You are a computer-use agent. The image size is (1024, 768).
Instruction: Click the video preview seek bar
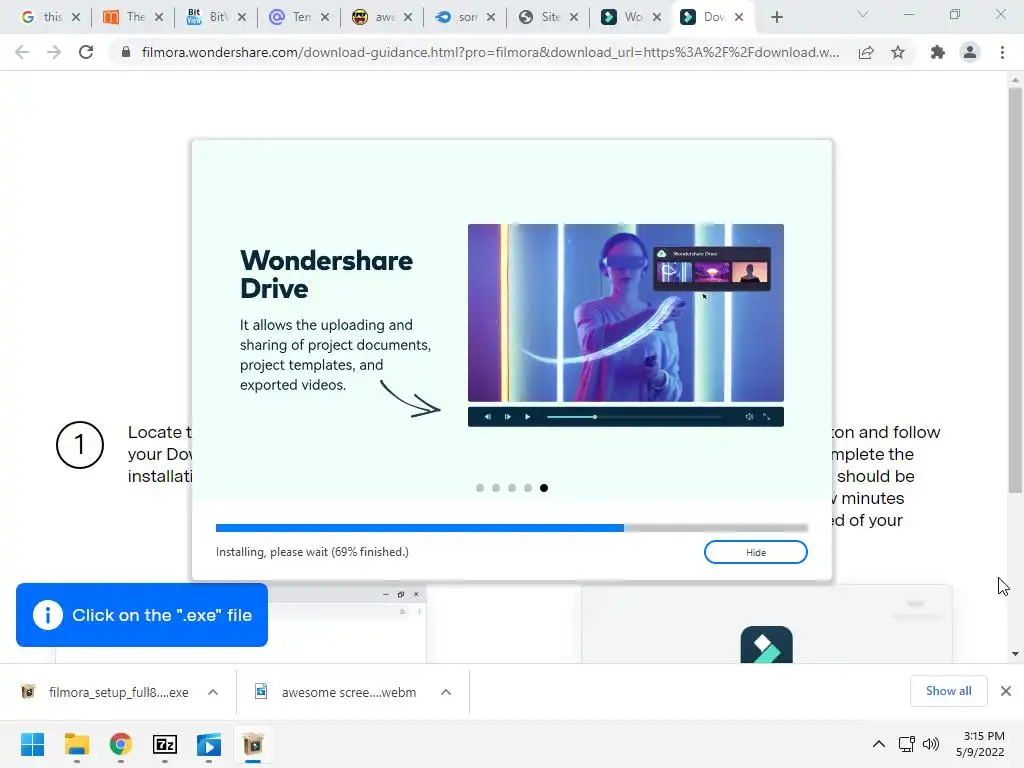[x=634, y=417]
